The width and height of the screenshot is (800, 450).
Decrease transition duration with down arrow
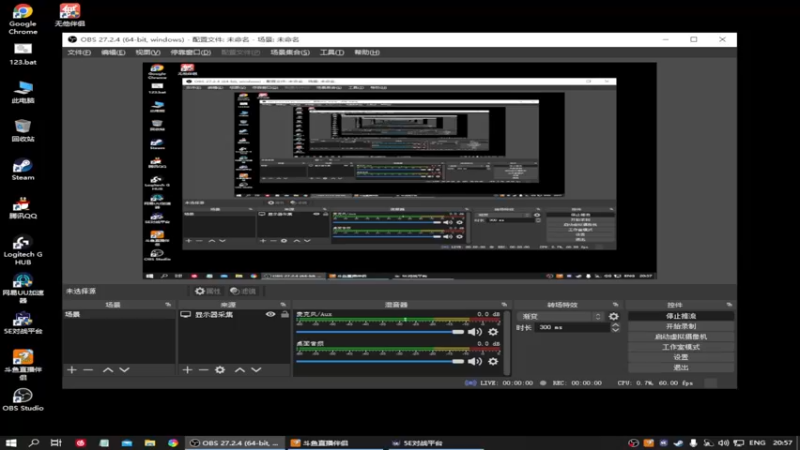coord(616,330)
